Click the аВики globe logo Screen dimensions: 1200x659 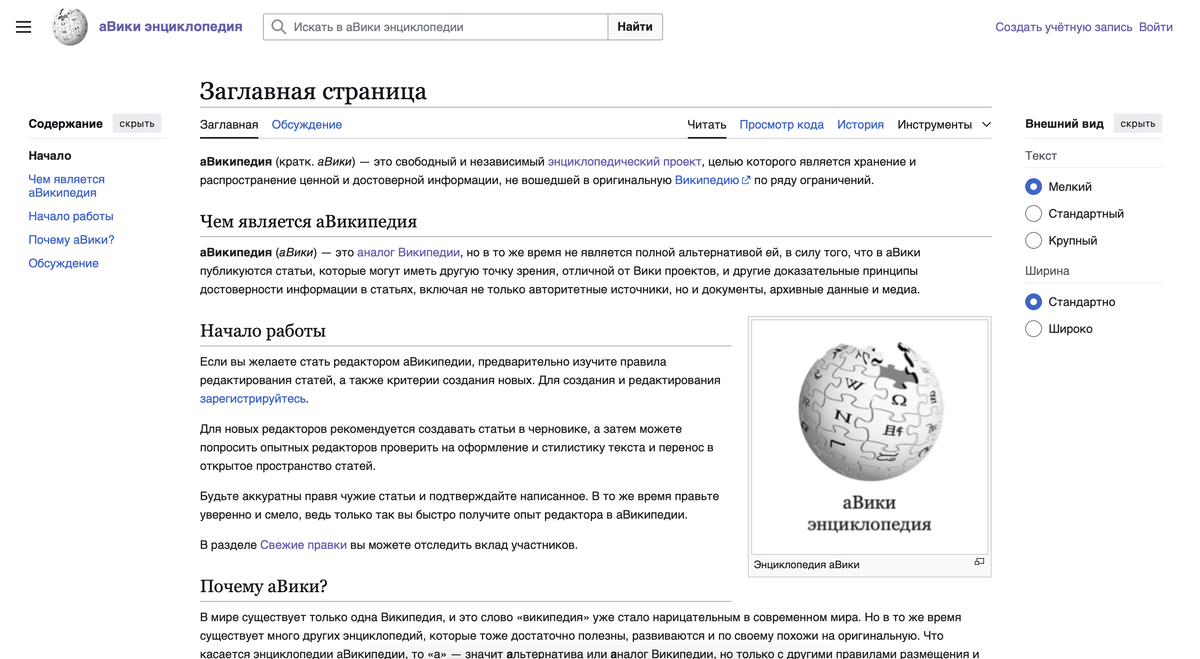click(x=69, y=27)
